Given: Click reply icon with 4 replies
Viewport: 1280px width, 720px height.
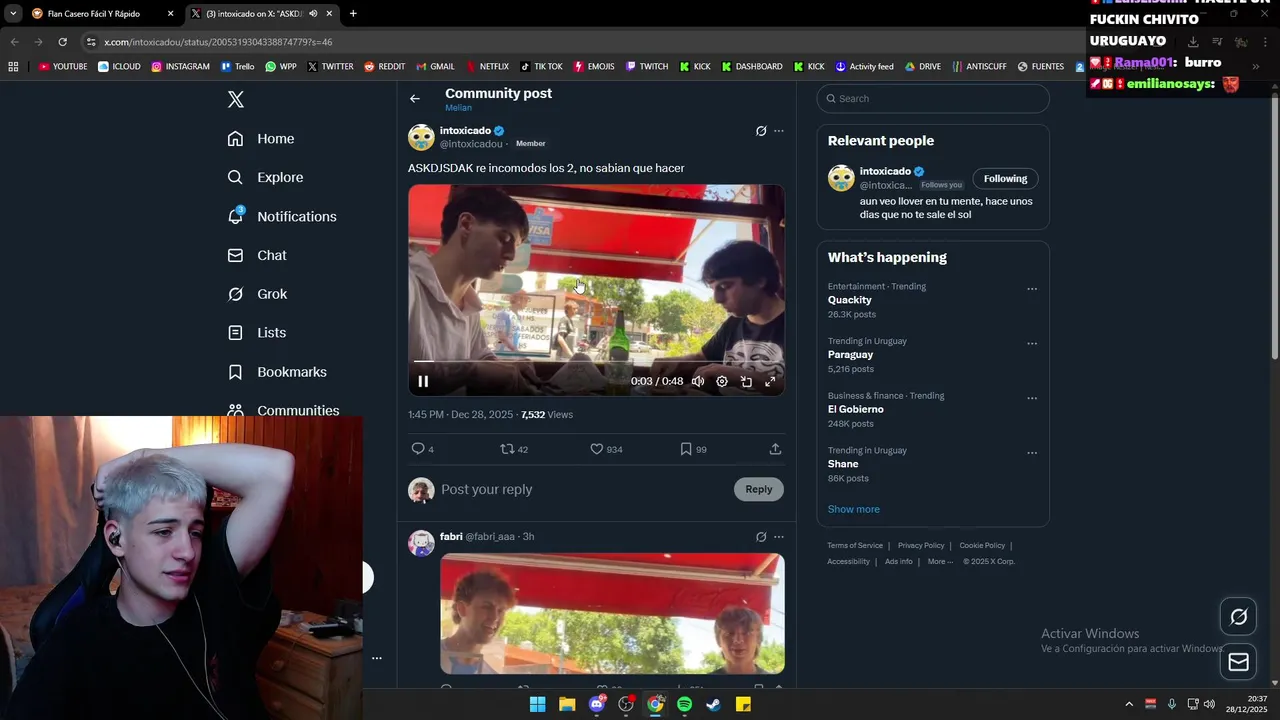Looking at the screenshot, I should [423, 449].
